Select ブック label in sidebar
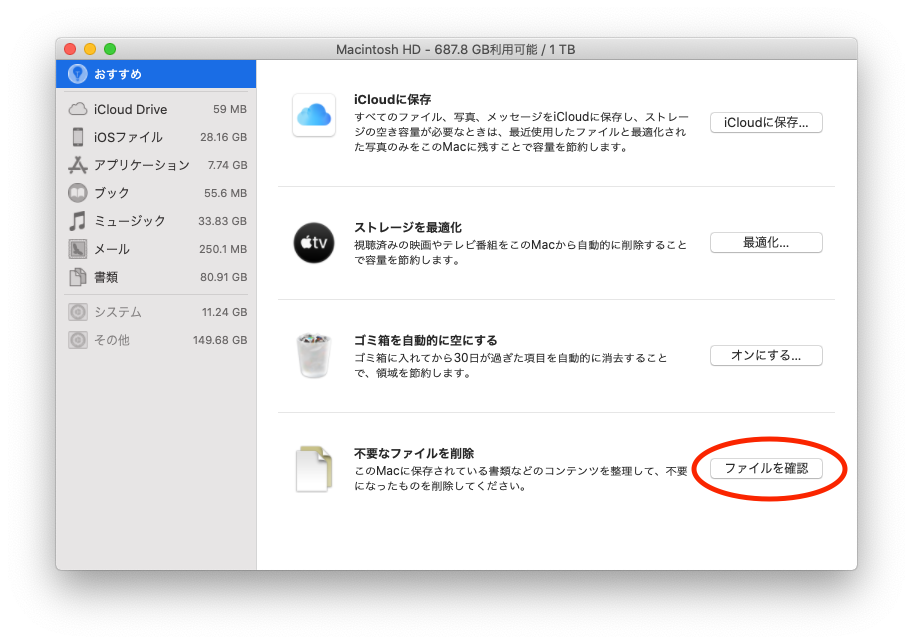 tap(111, 193)
